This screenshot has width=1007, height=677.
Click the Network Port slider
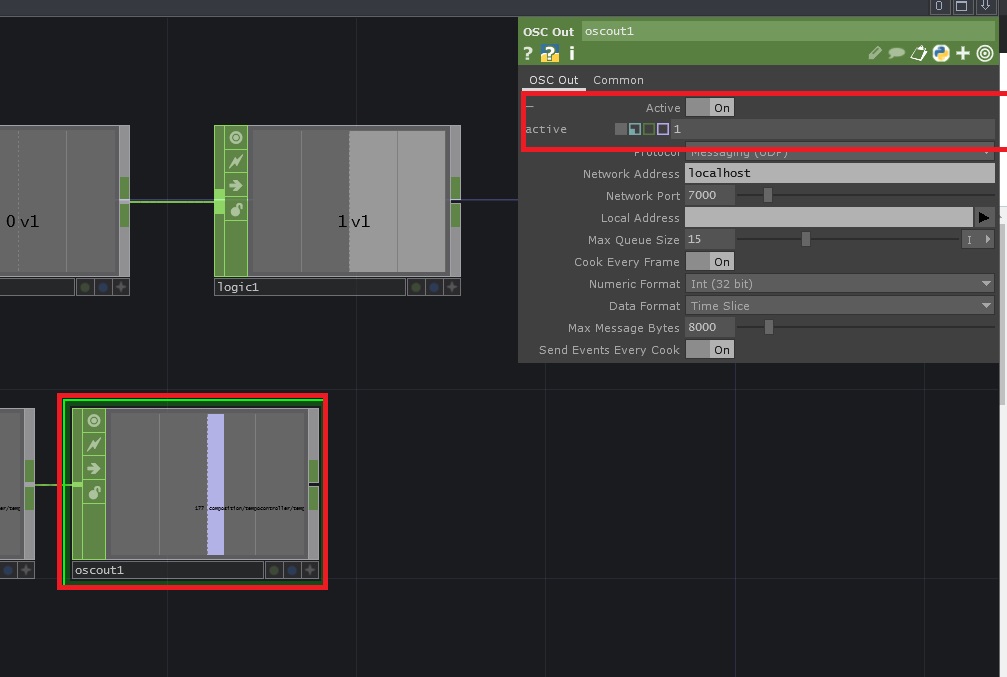pos(865,195)
